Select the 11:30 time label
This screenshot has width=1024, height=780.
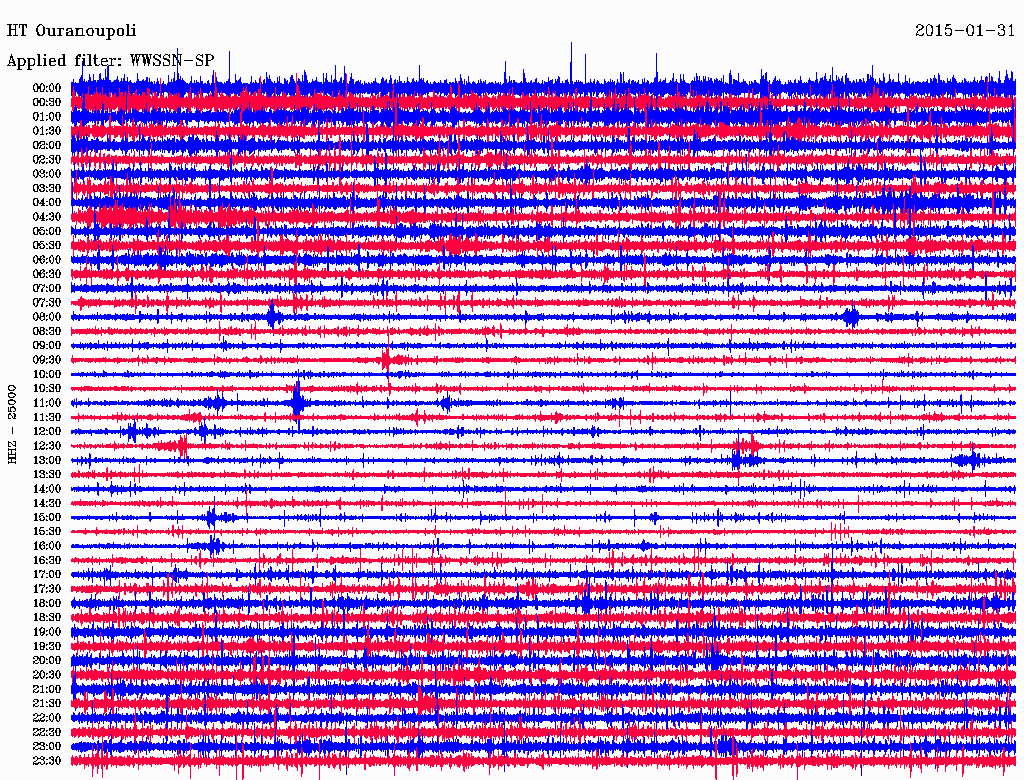coord(47,417)
